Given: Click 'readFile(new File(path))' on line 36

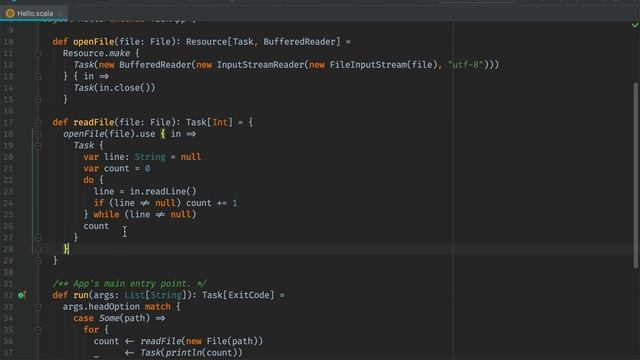Looking at the screenshot, I should (202, 341).
